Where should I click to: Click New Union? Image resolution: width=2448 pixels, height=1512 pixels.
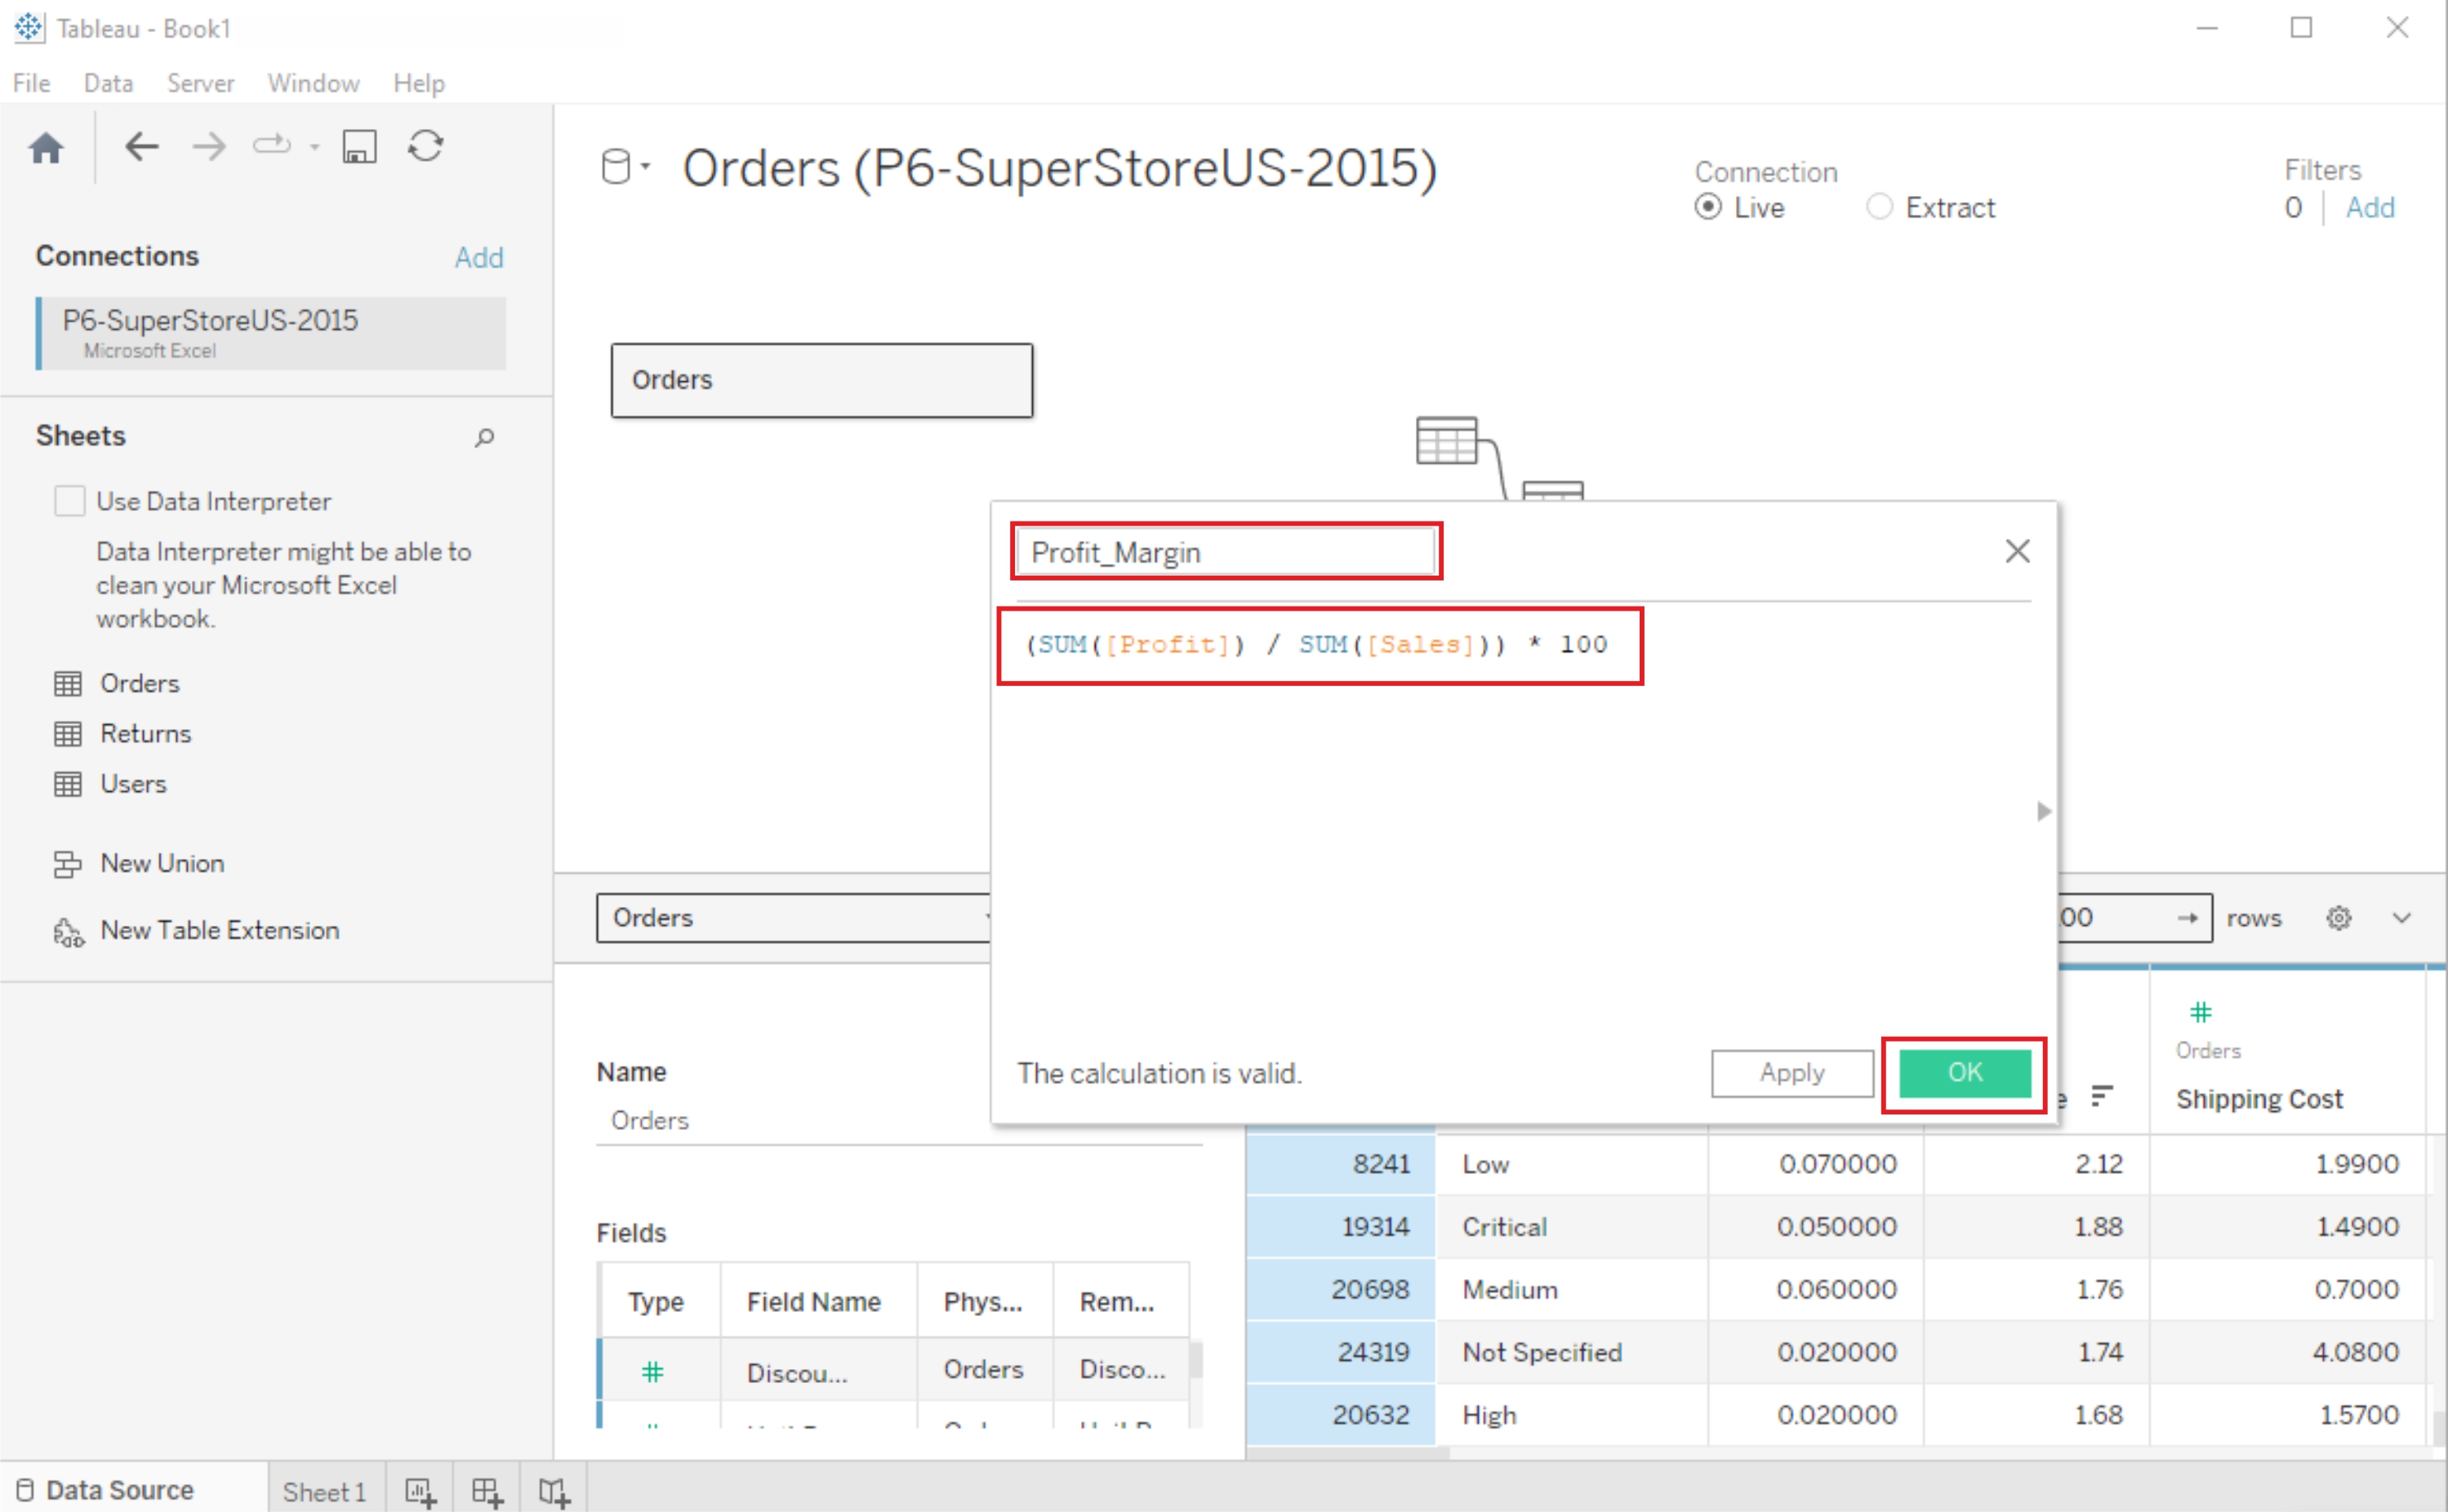click(161, 863)
